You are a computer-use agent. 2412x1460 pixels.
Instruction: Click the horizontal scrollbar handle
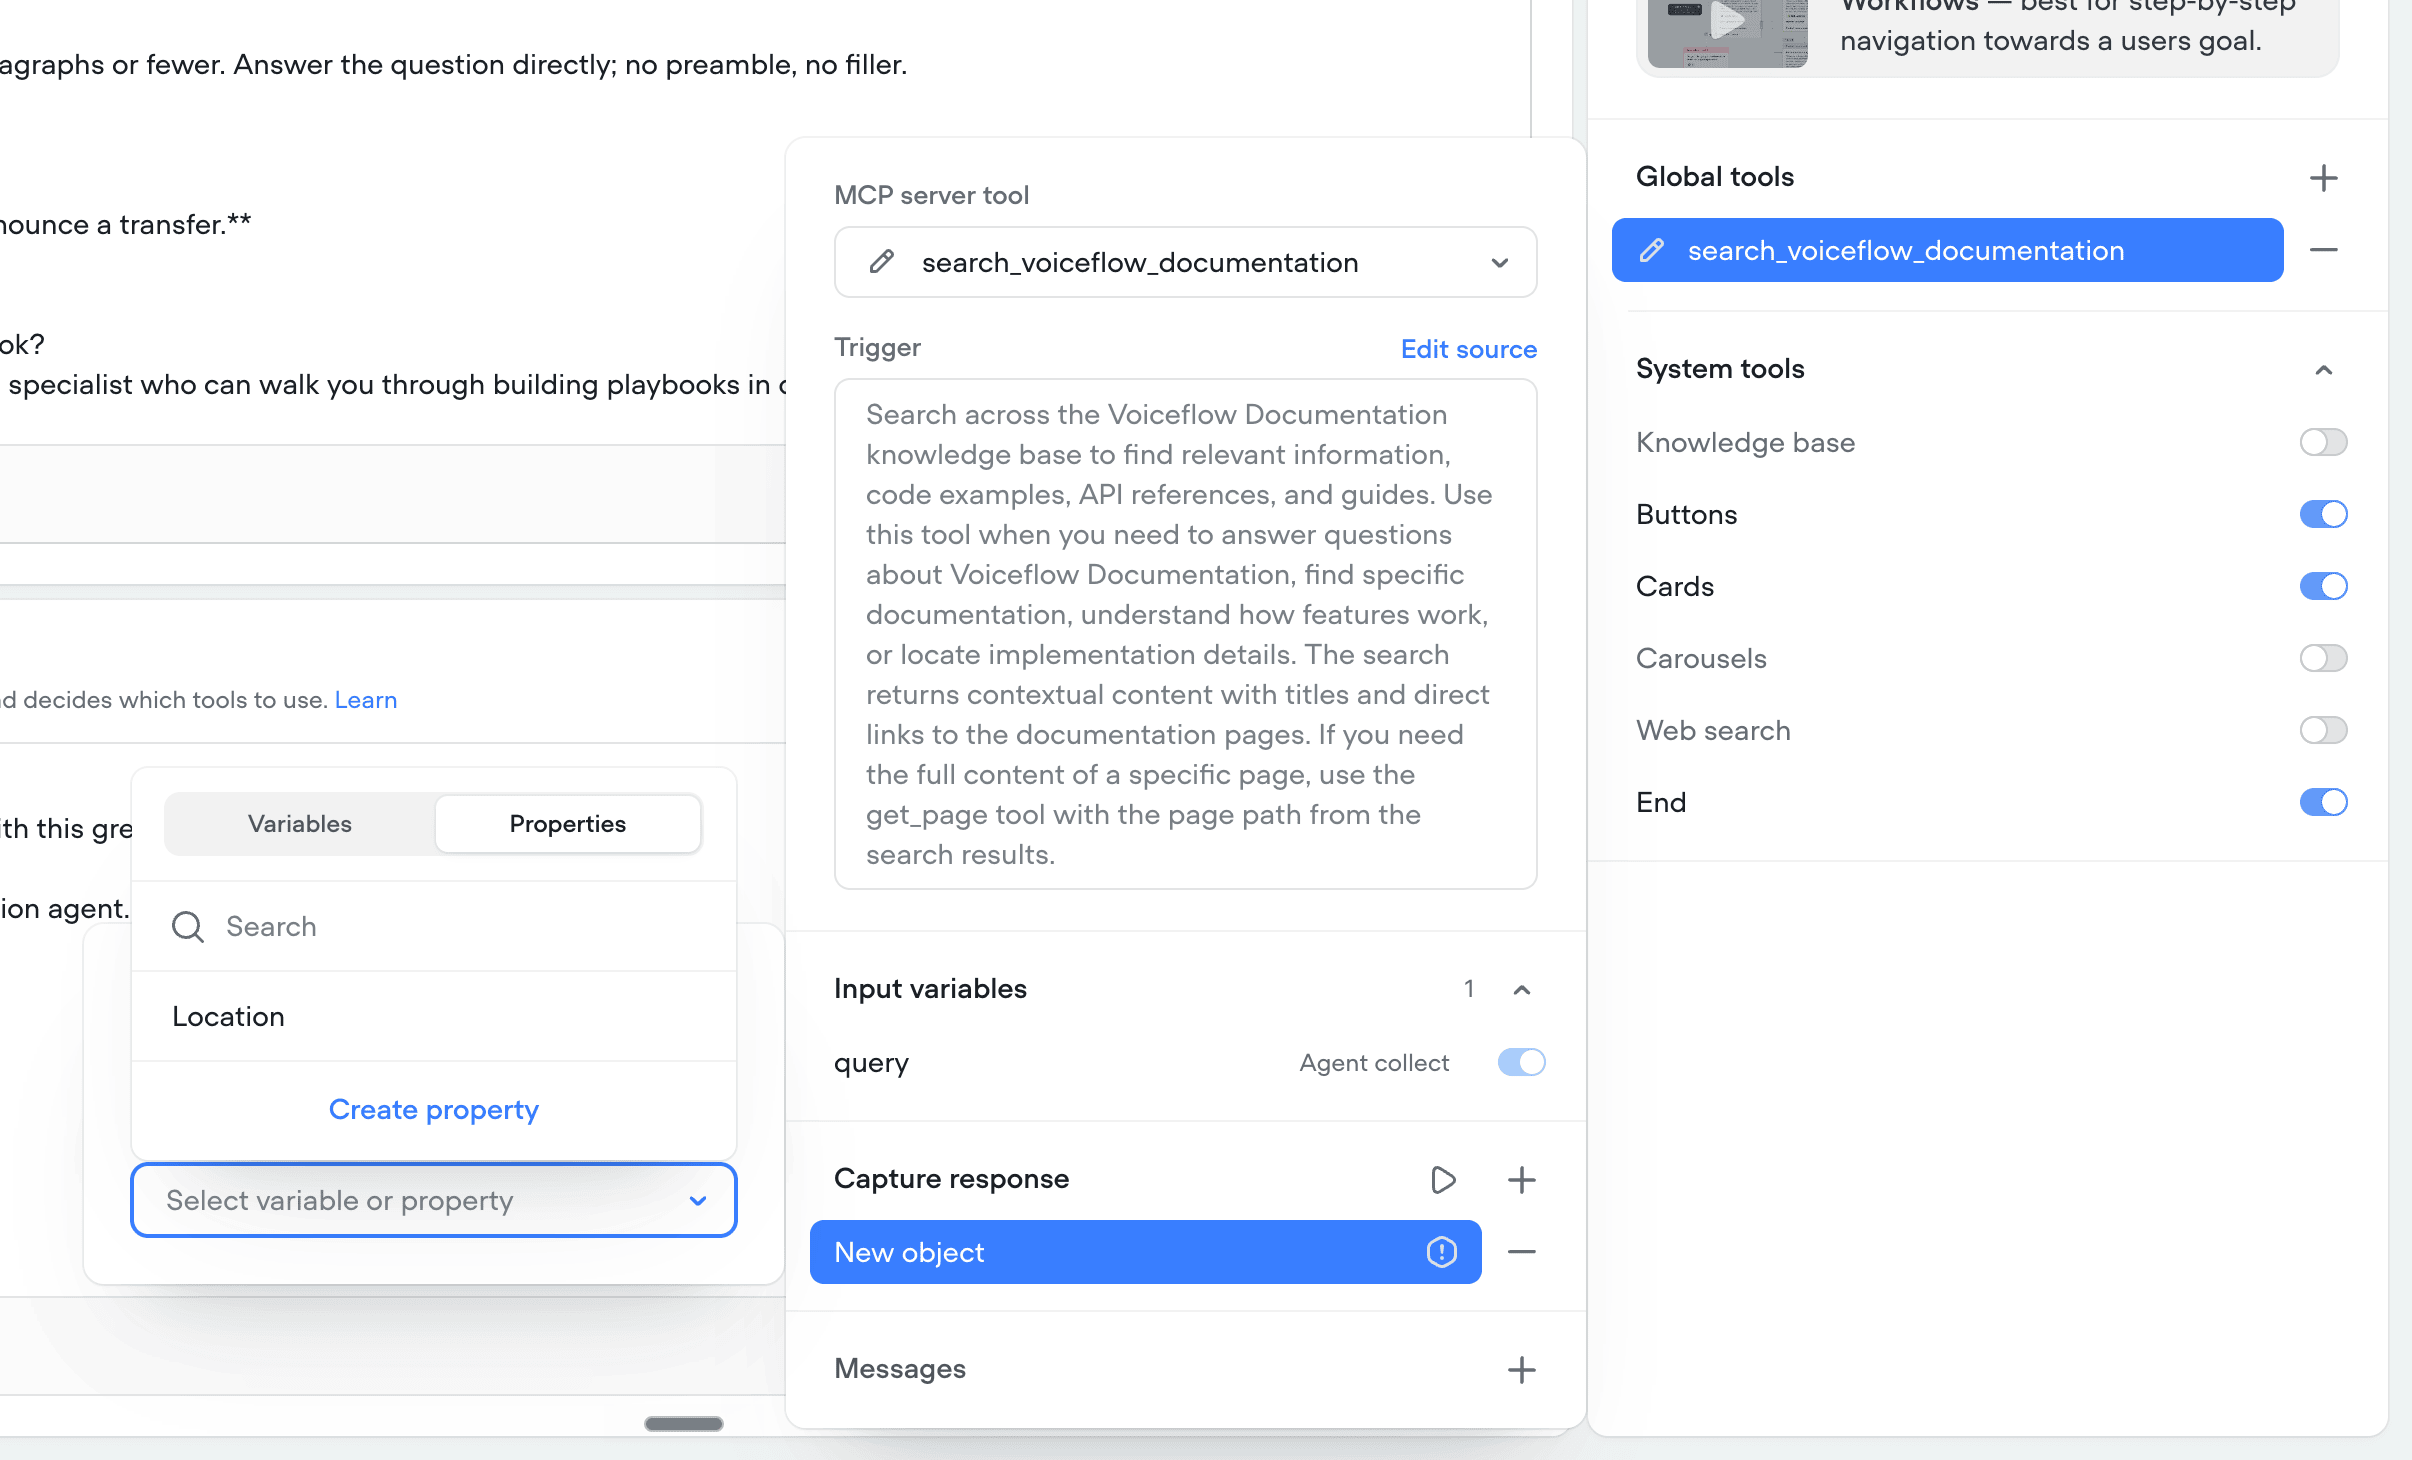tap(684, 1424)
